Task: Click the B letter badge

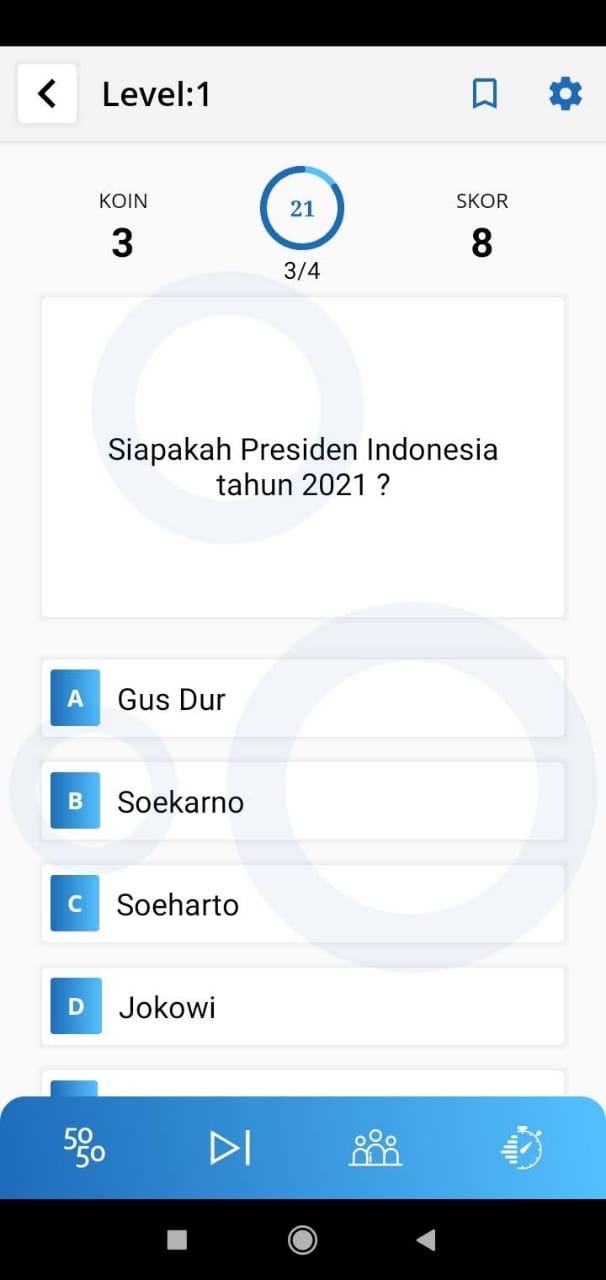Action: click(75, 801)
